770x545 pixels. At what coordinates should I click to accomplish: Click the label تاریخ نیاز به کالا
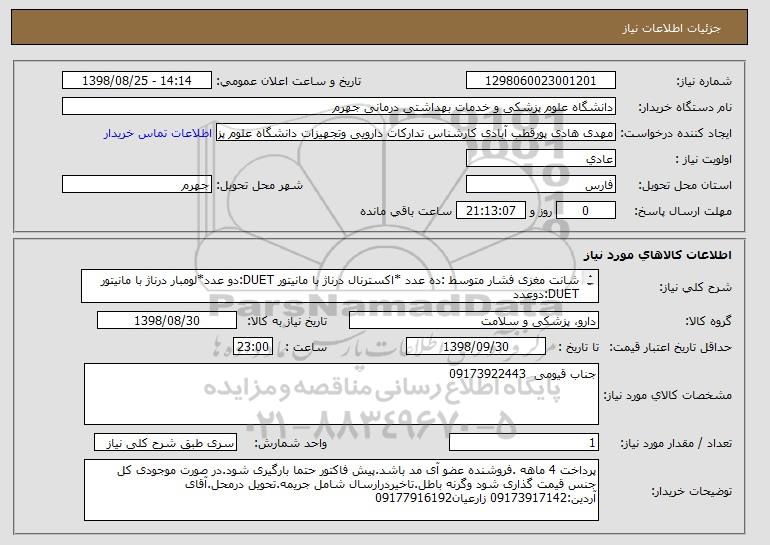286,321
